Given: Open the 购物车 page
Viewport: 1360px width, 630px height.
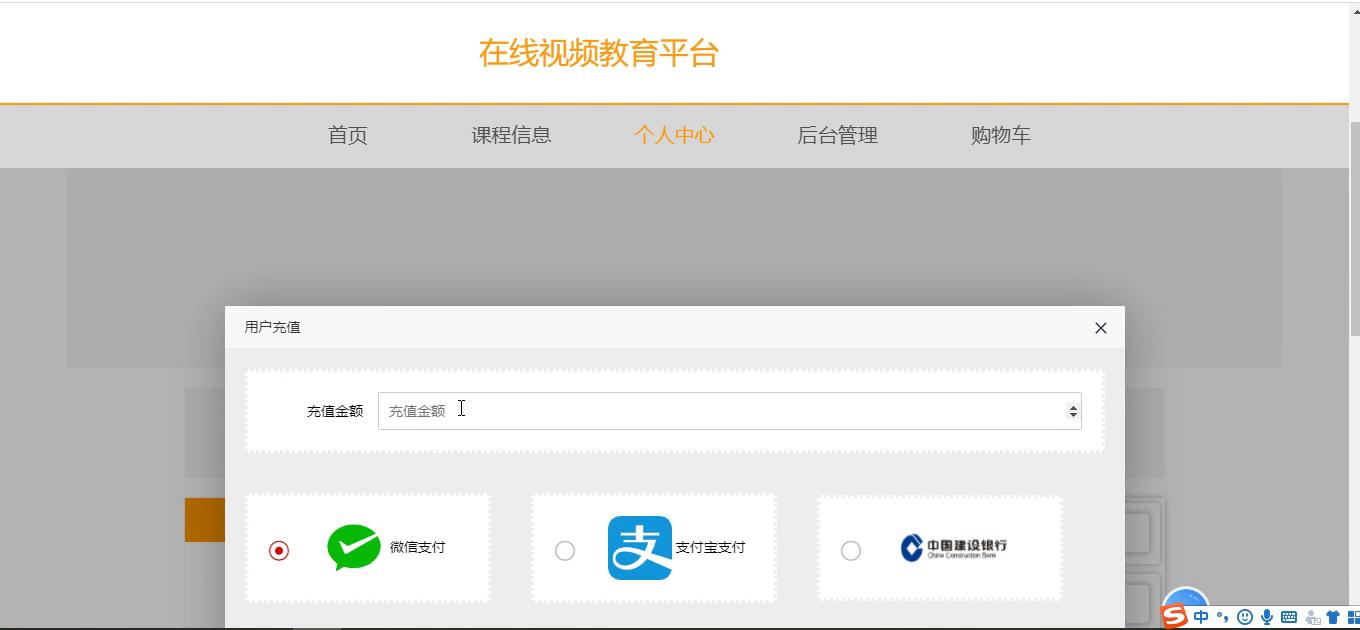Looking at the screenshot, I should [1000, 136].
